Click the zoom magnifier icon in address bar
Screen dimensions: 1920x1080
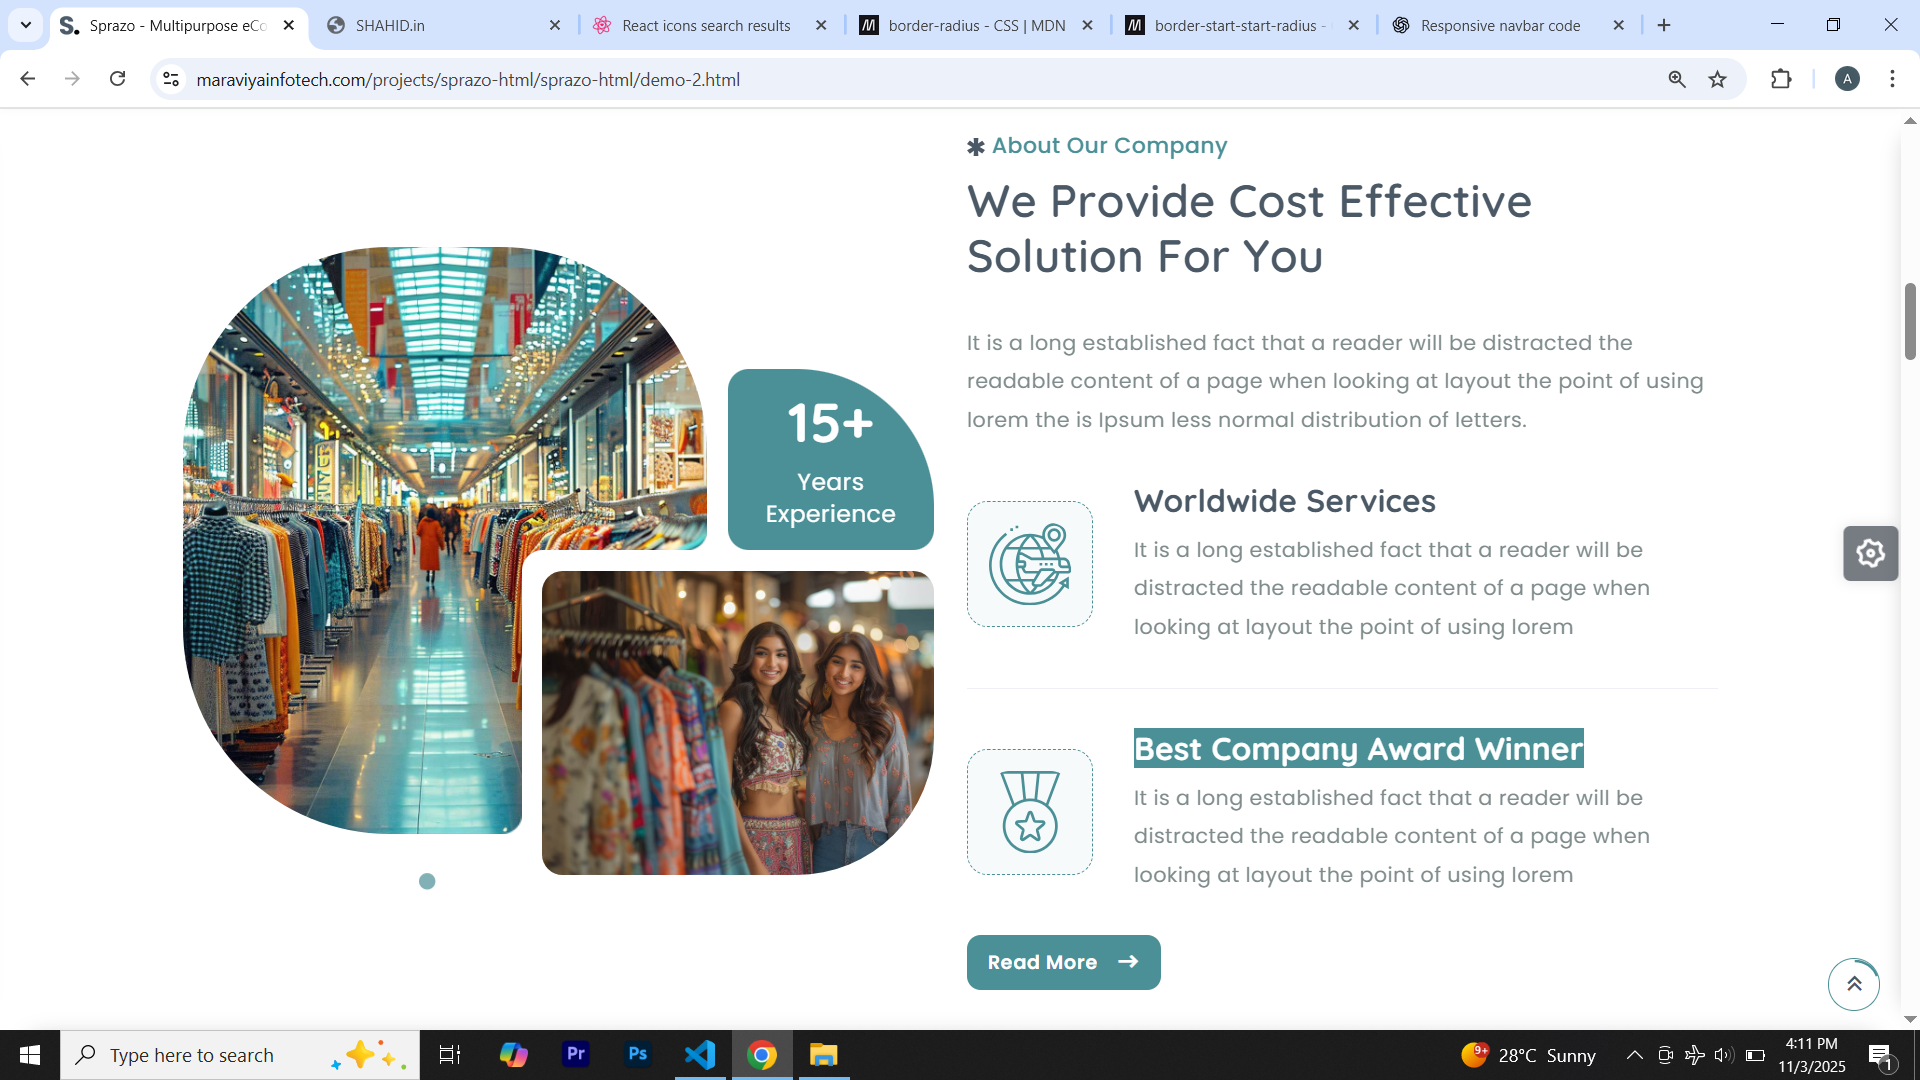tap(1677, 79)
